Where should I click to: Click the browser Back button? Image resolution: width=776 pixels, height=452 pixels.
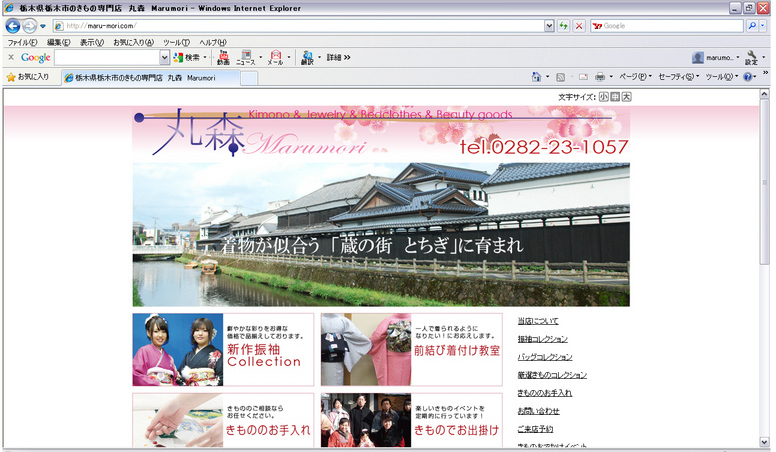click(x=13, y=26)
